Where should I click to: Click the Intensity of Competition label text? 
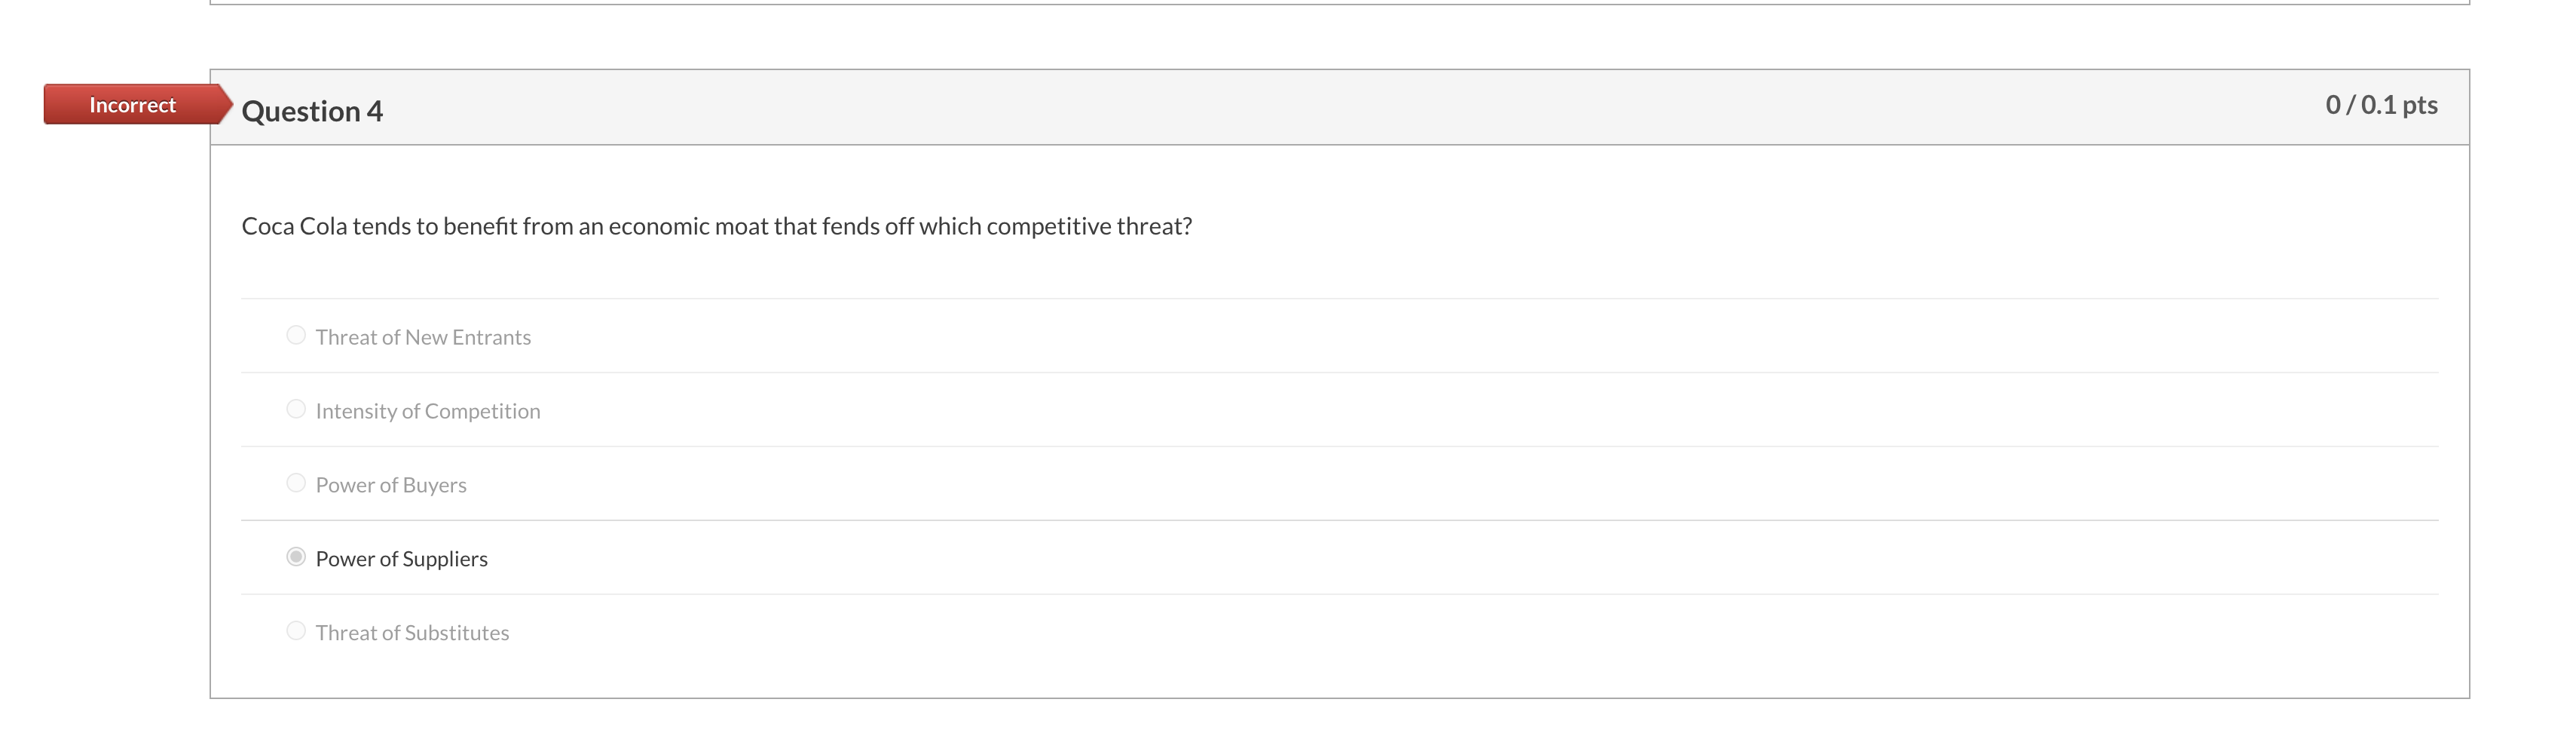[x=428, y=410]
